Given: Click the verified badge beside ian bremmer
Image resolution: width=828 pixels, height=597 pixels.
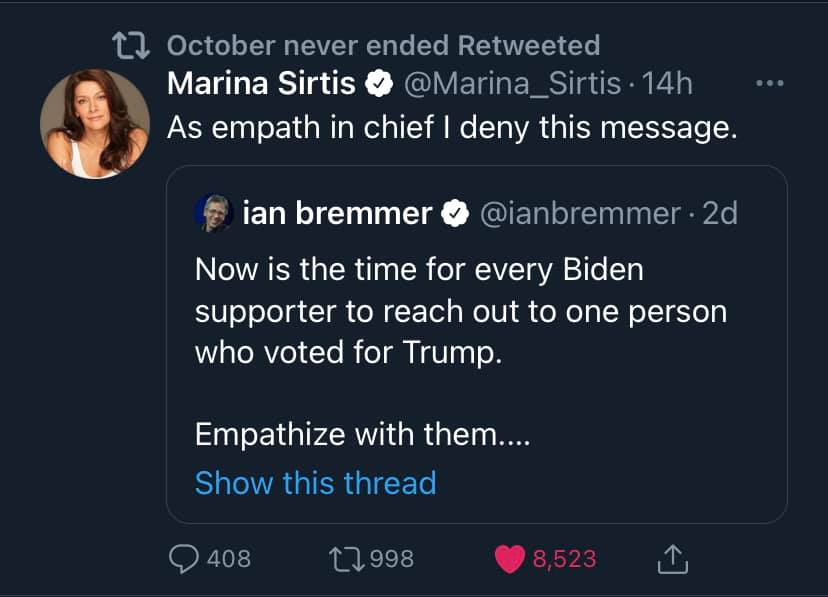Looking at the screenshot, I should (x=455, y=212).
